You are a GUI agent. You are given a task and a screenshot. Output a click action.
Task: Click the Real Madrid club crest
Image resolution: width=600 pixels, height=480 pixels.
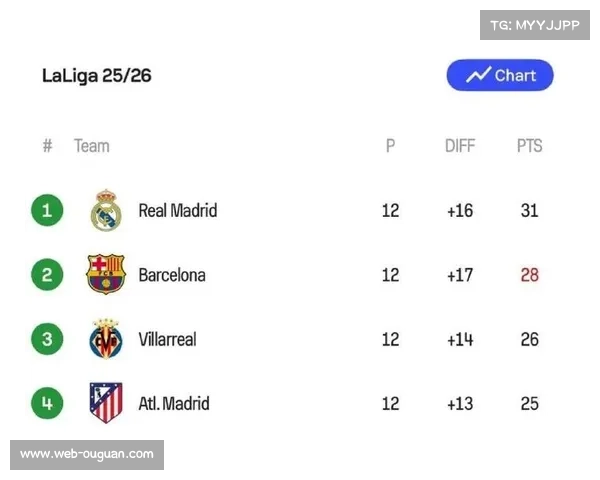click(106, 211)
